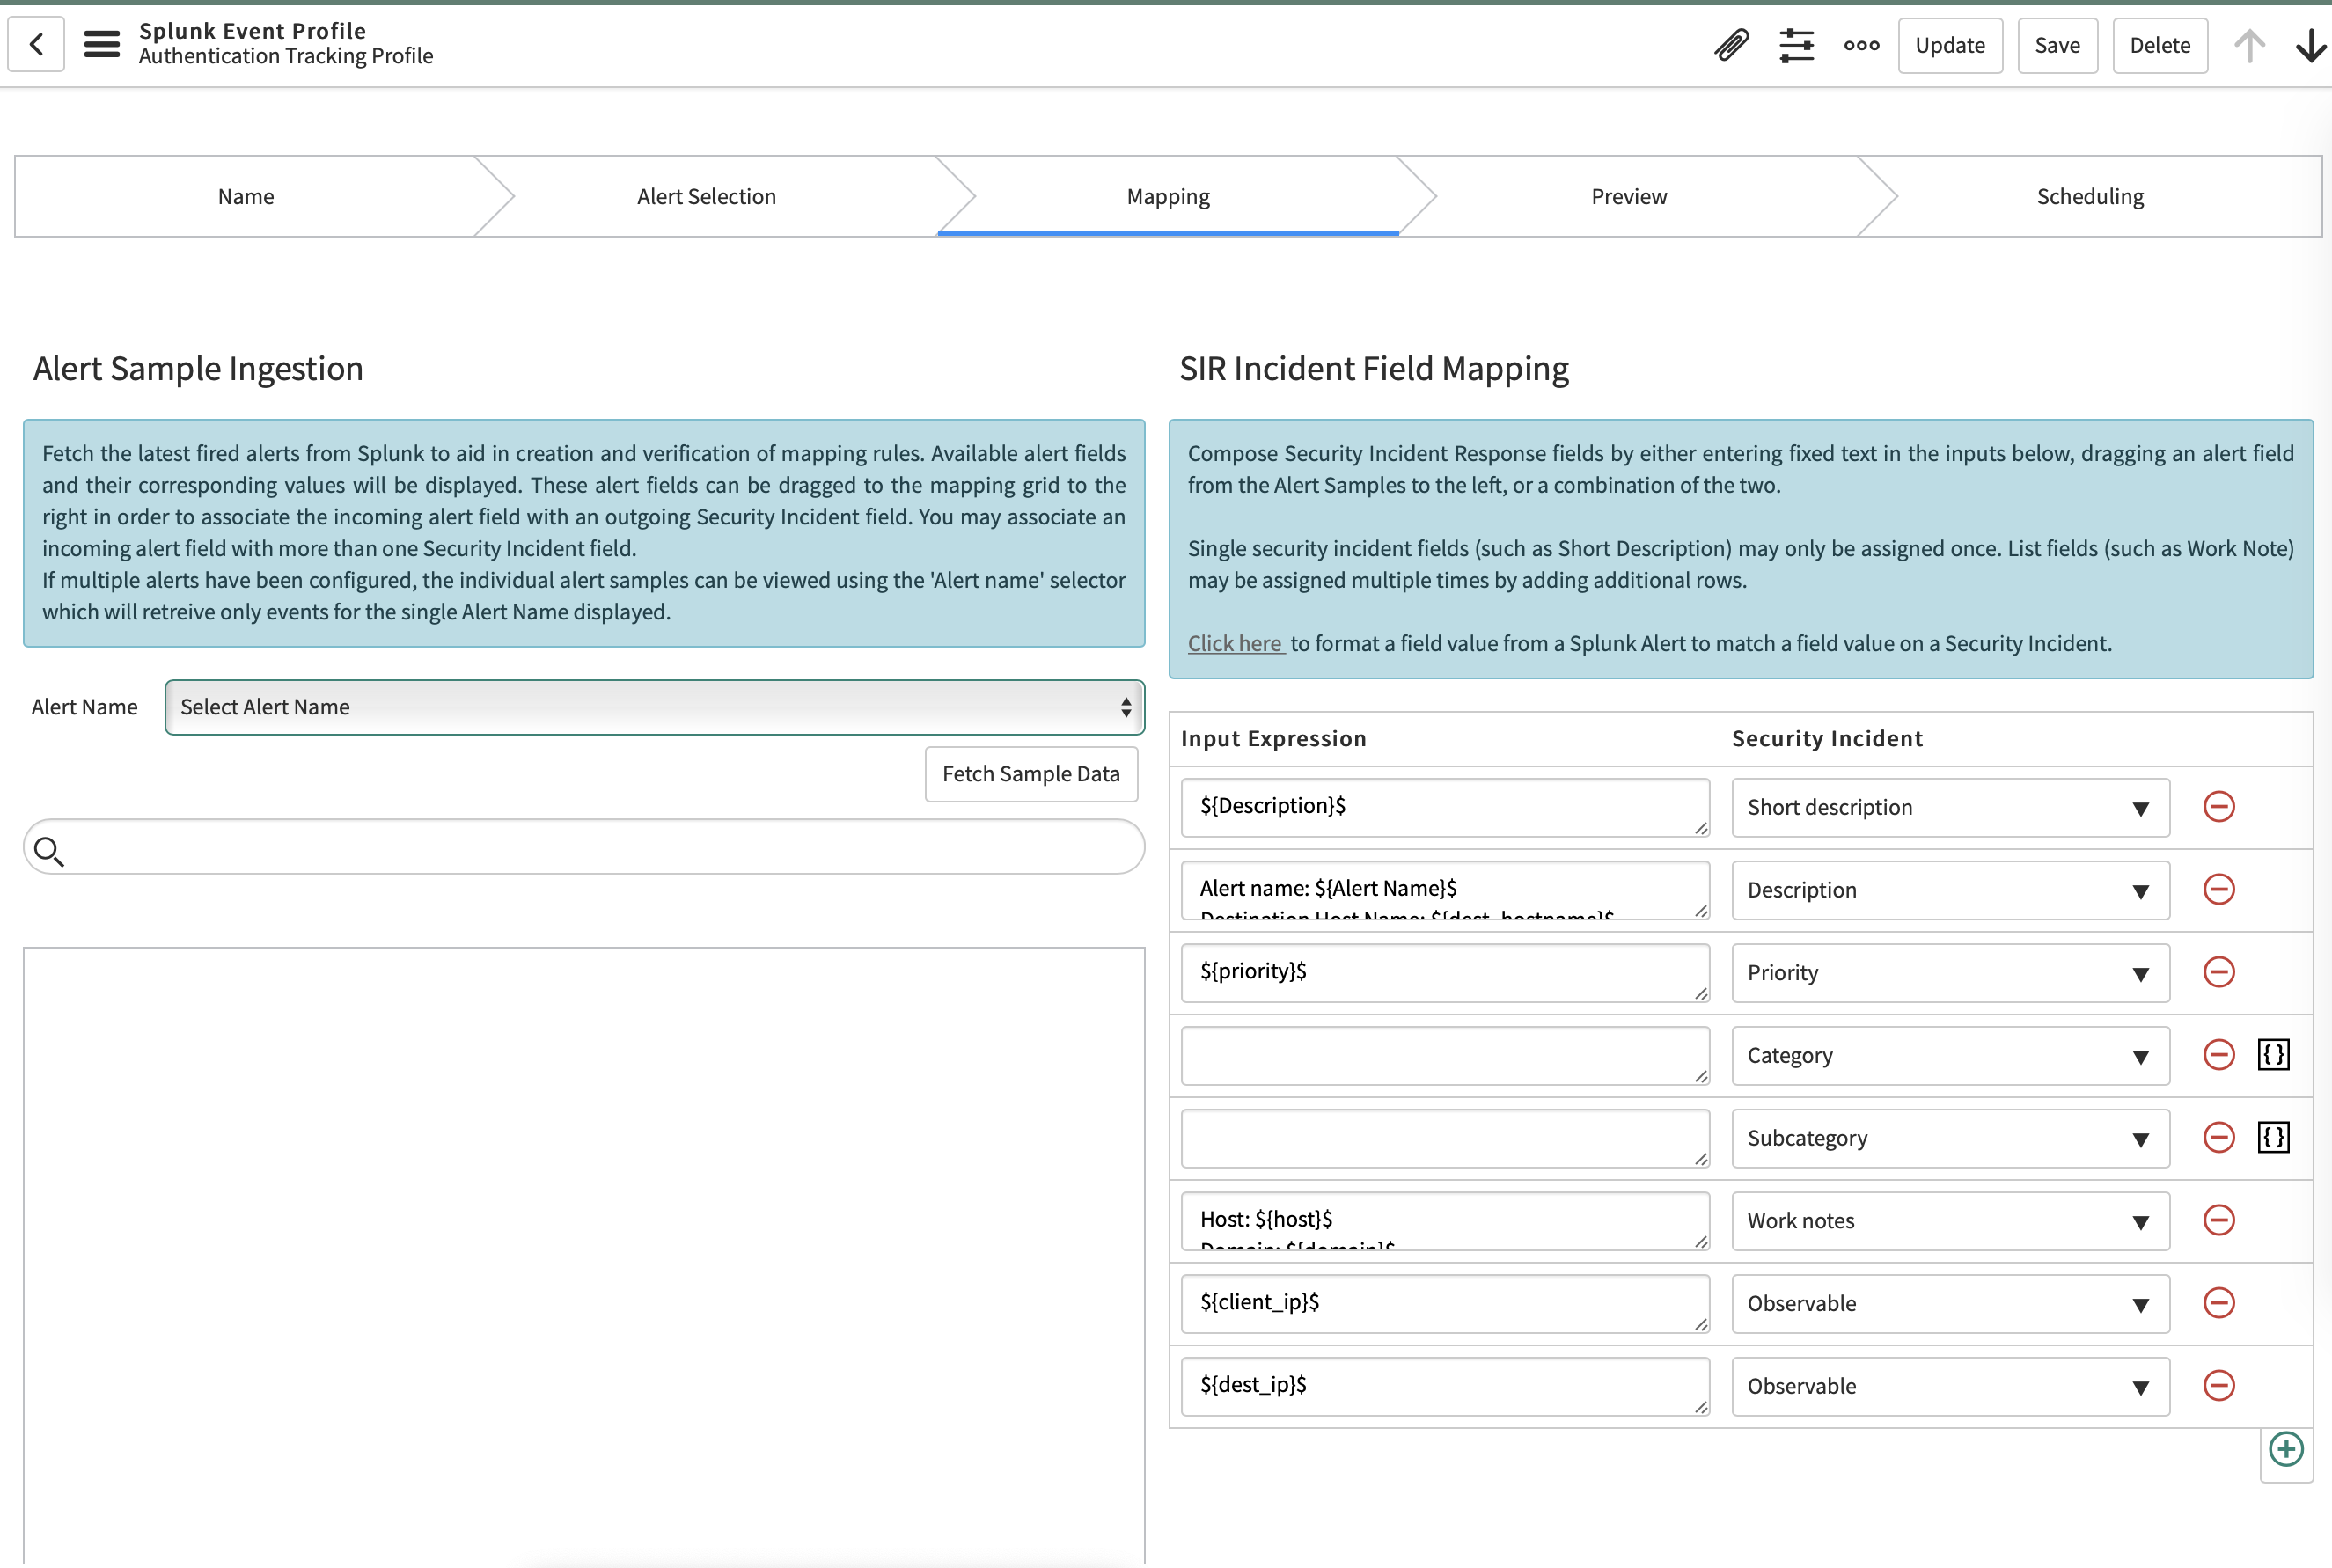Switch to the Preview step
The image size is (2332, 1568).
[1629, 197]
